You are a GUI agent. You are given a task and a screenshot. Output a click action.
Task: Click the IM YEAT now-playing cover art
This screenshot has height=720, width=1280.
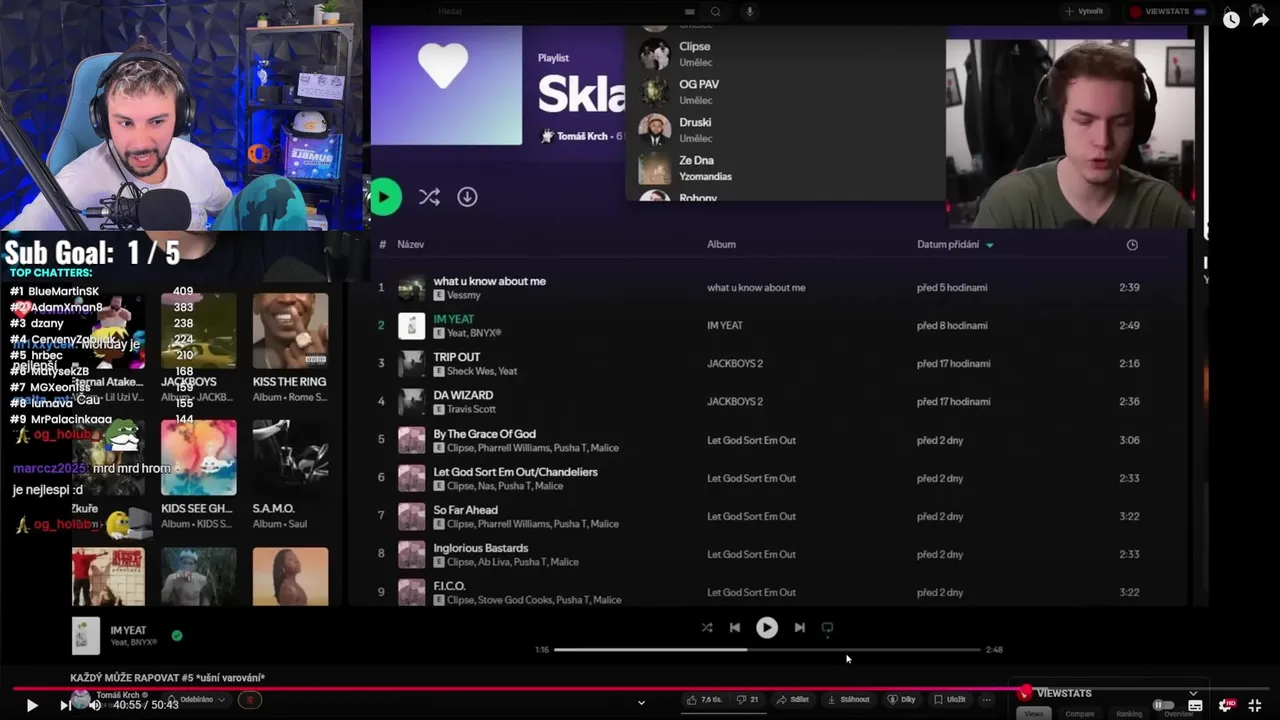[x=86, y=636]
